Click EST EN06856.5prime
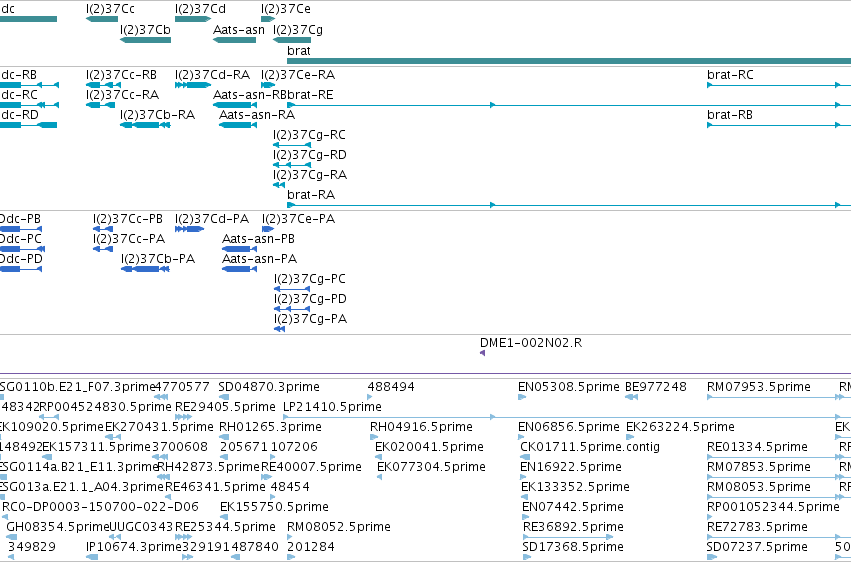 click(x=522, y=437)
